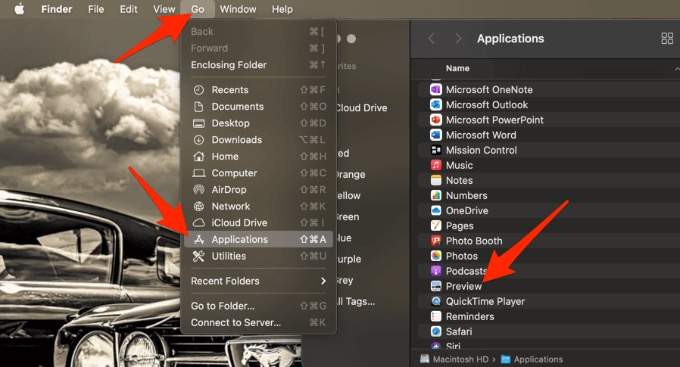Image resolution: width=680 pixels, height=367 pixels.
Task: Open the View menu
Action: (164, 9)
